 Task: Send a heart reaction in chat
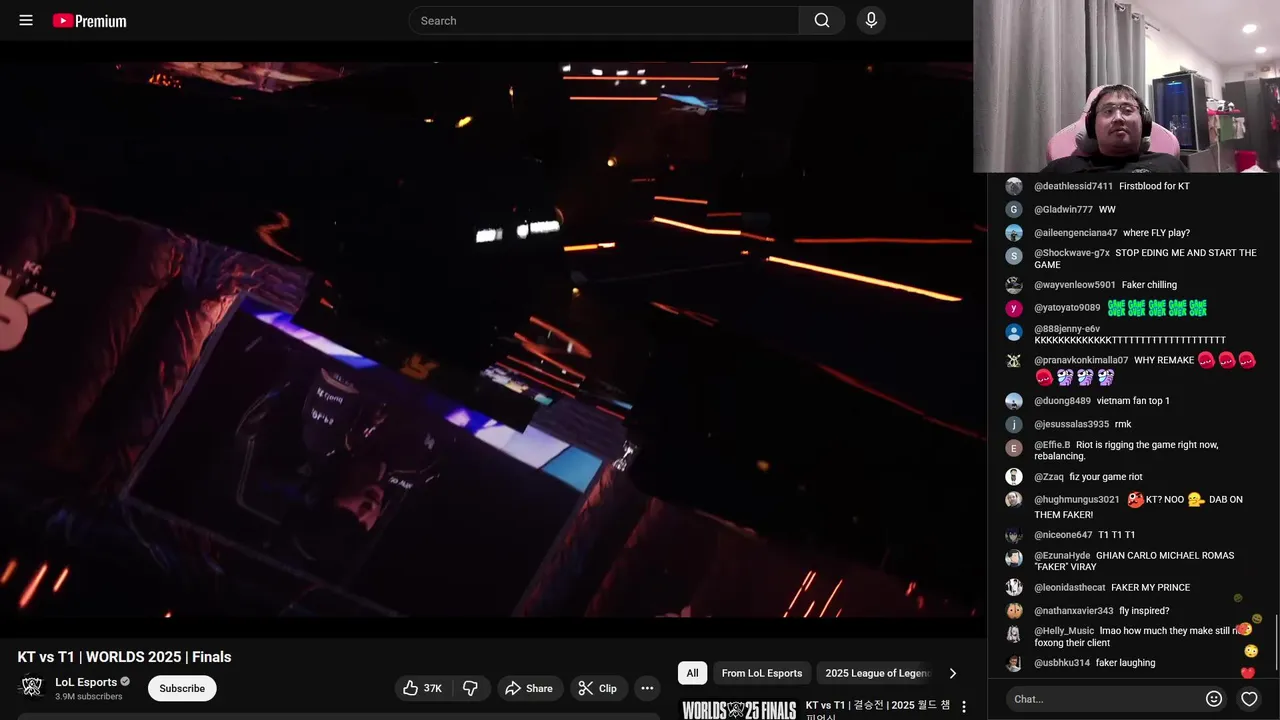tap(1249, 699)
